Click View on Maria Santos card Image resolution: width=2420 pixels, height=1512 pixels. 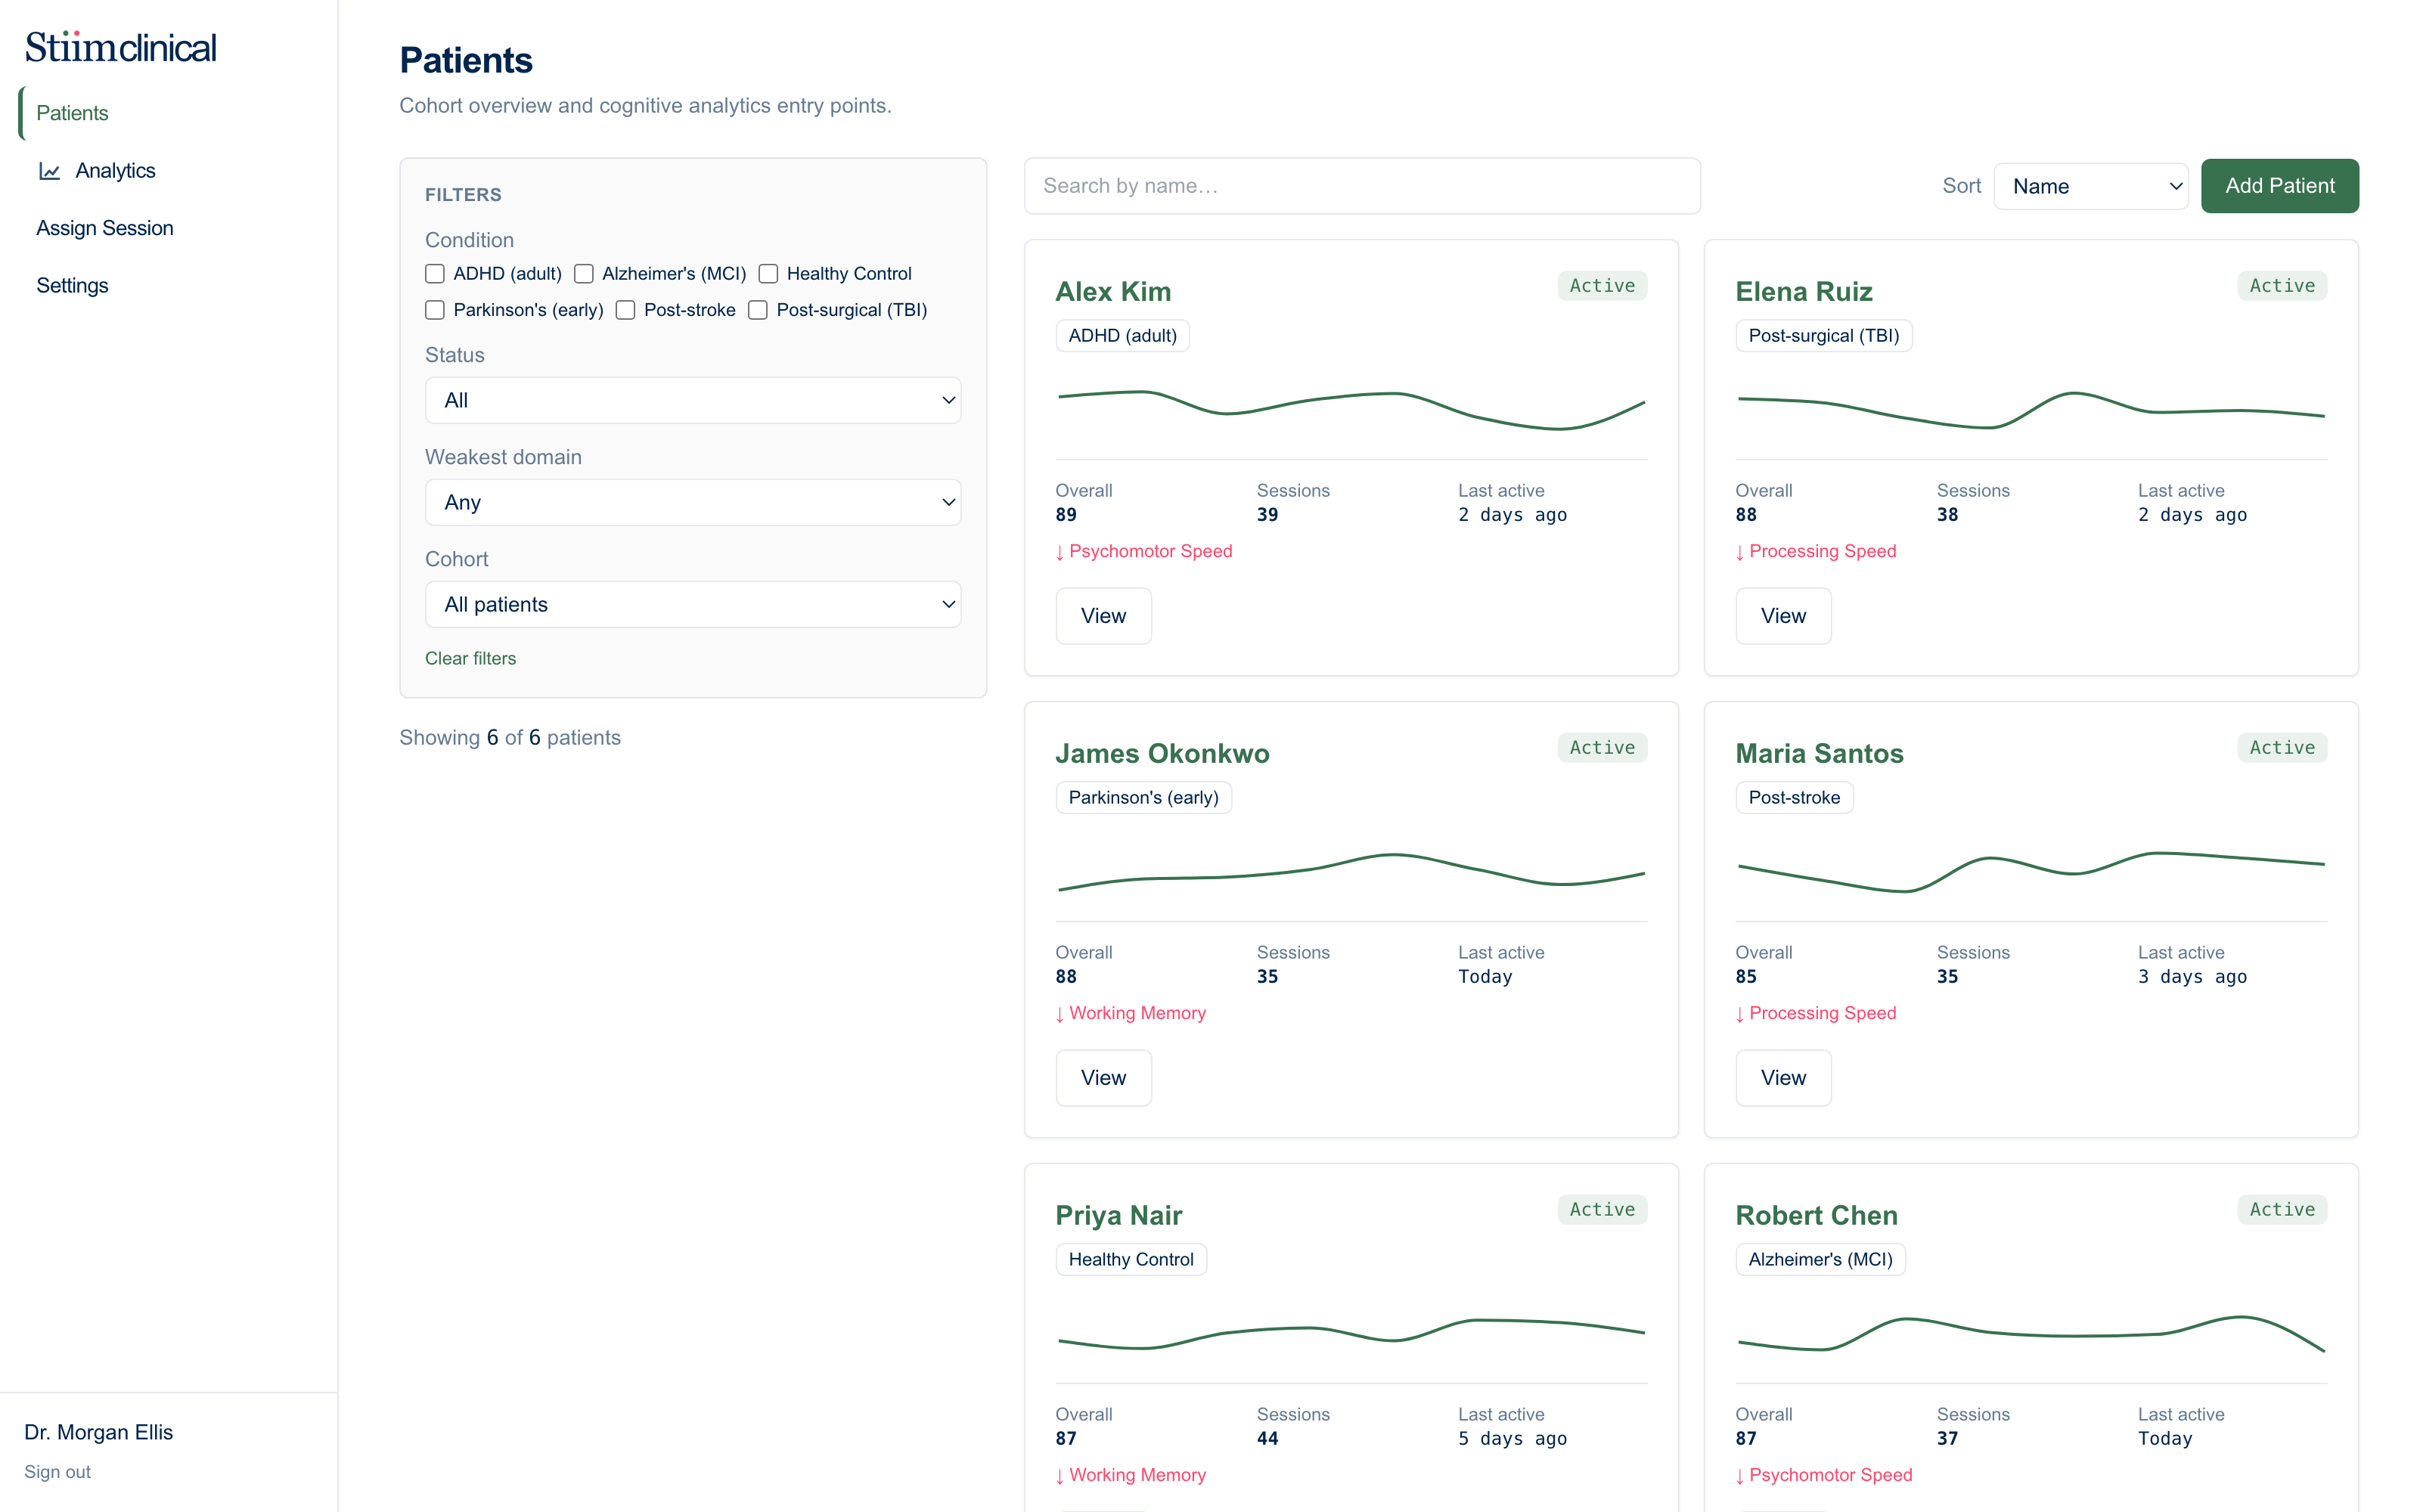point(1783,1078)
